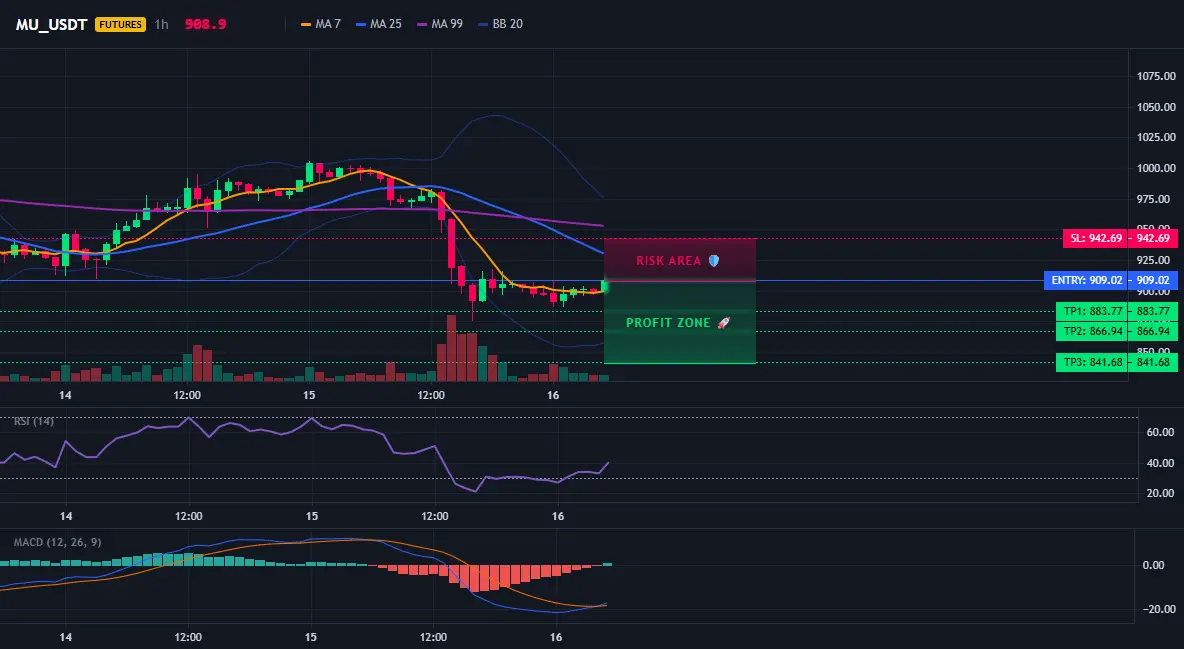This screenshot has height=649, width=1184.
Task: Toggle the MA 25 legend entry
Action: pos(379,24)
